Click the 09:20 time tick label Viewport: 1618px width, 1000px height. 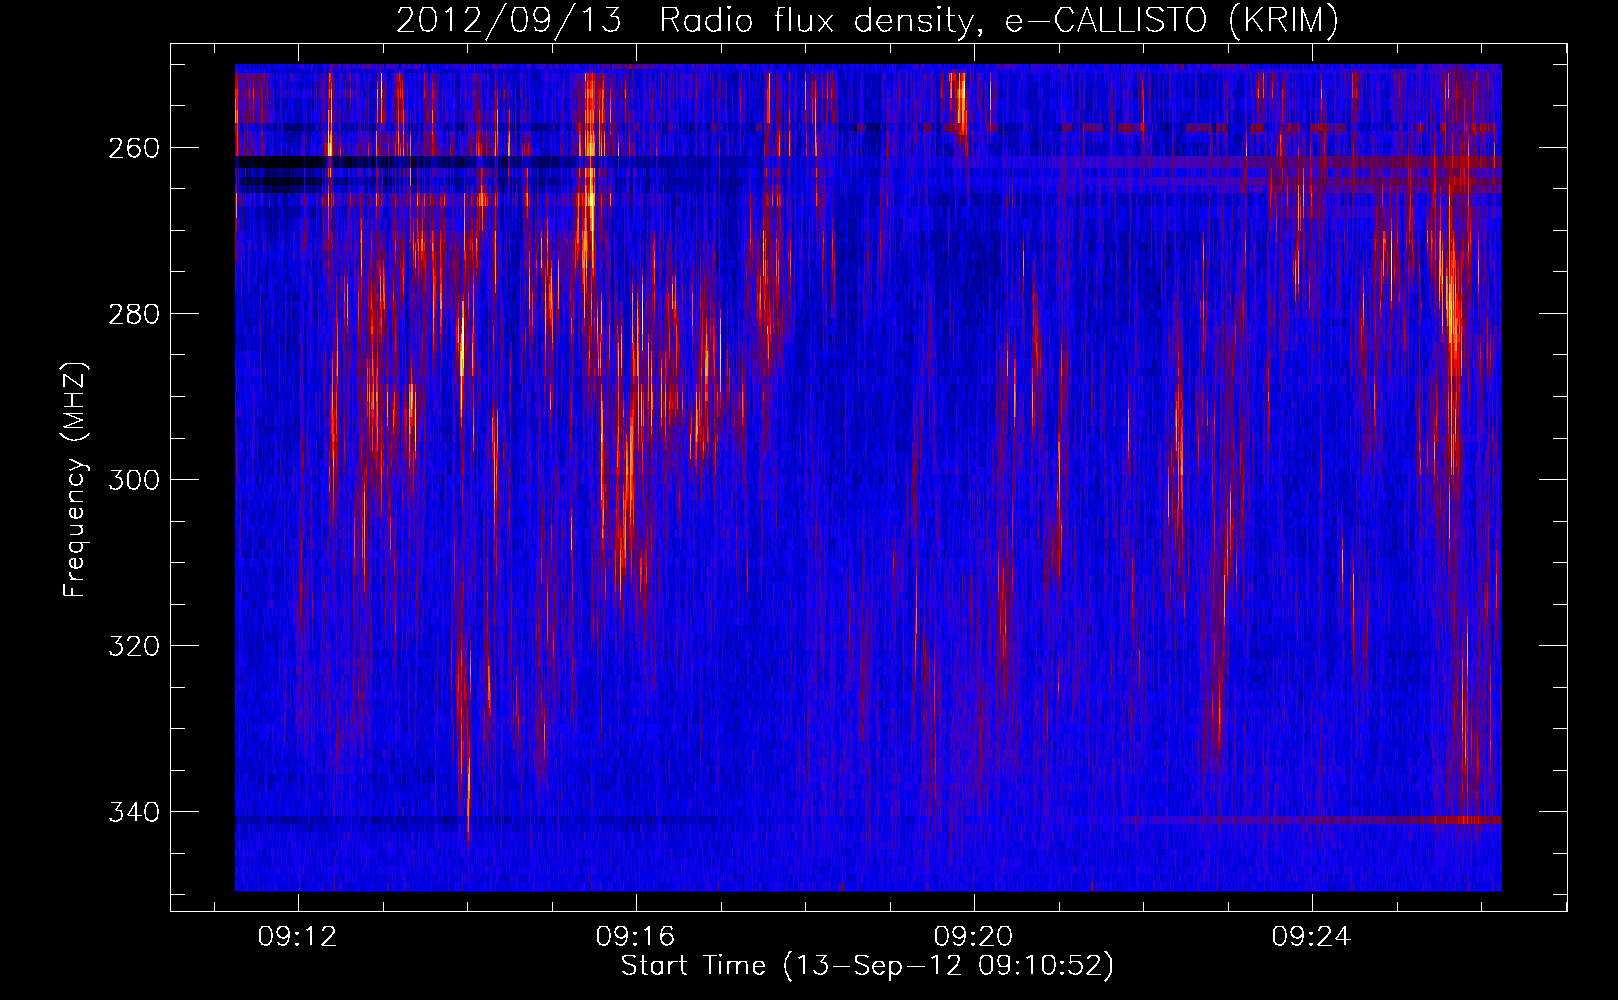click(x=974, y=937)
